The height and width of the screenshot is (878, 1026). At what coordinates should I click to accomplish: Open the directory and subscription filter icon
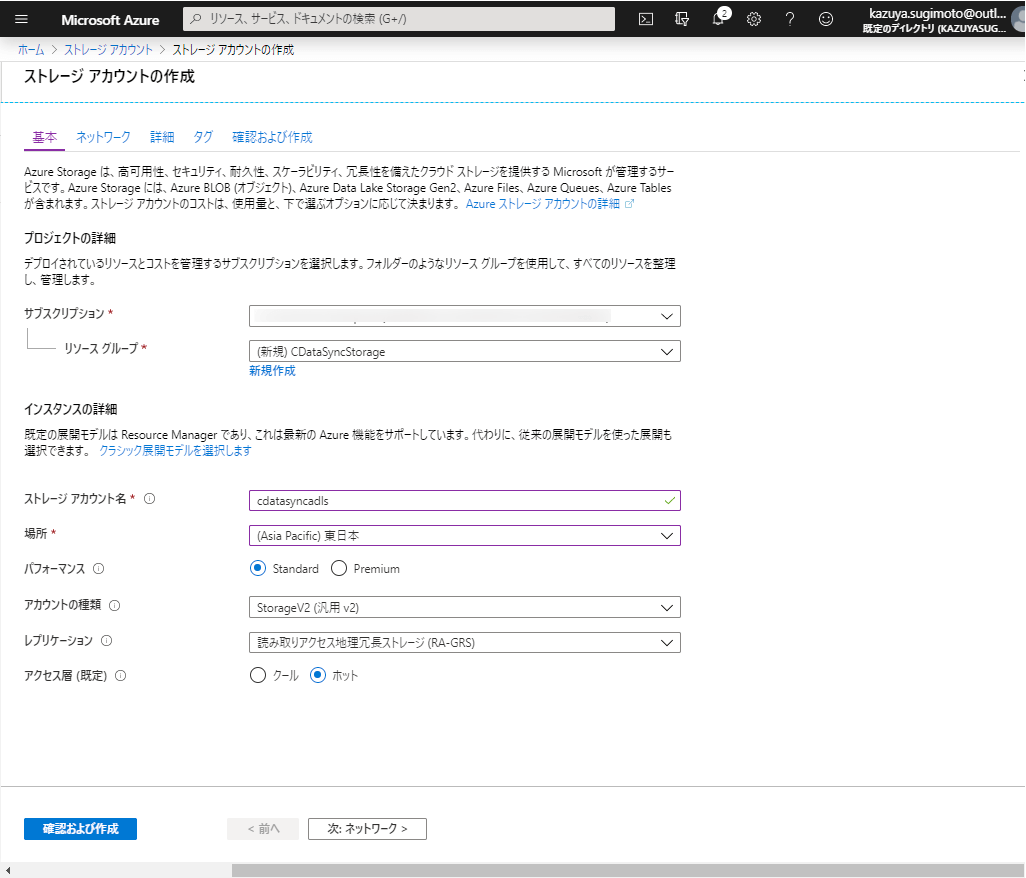pos(682,19)
